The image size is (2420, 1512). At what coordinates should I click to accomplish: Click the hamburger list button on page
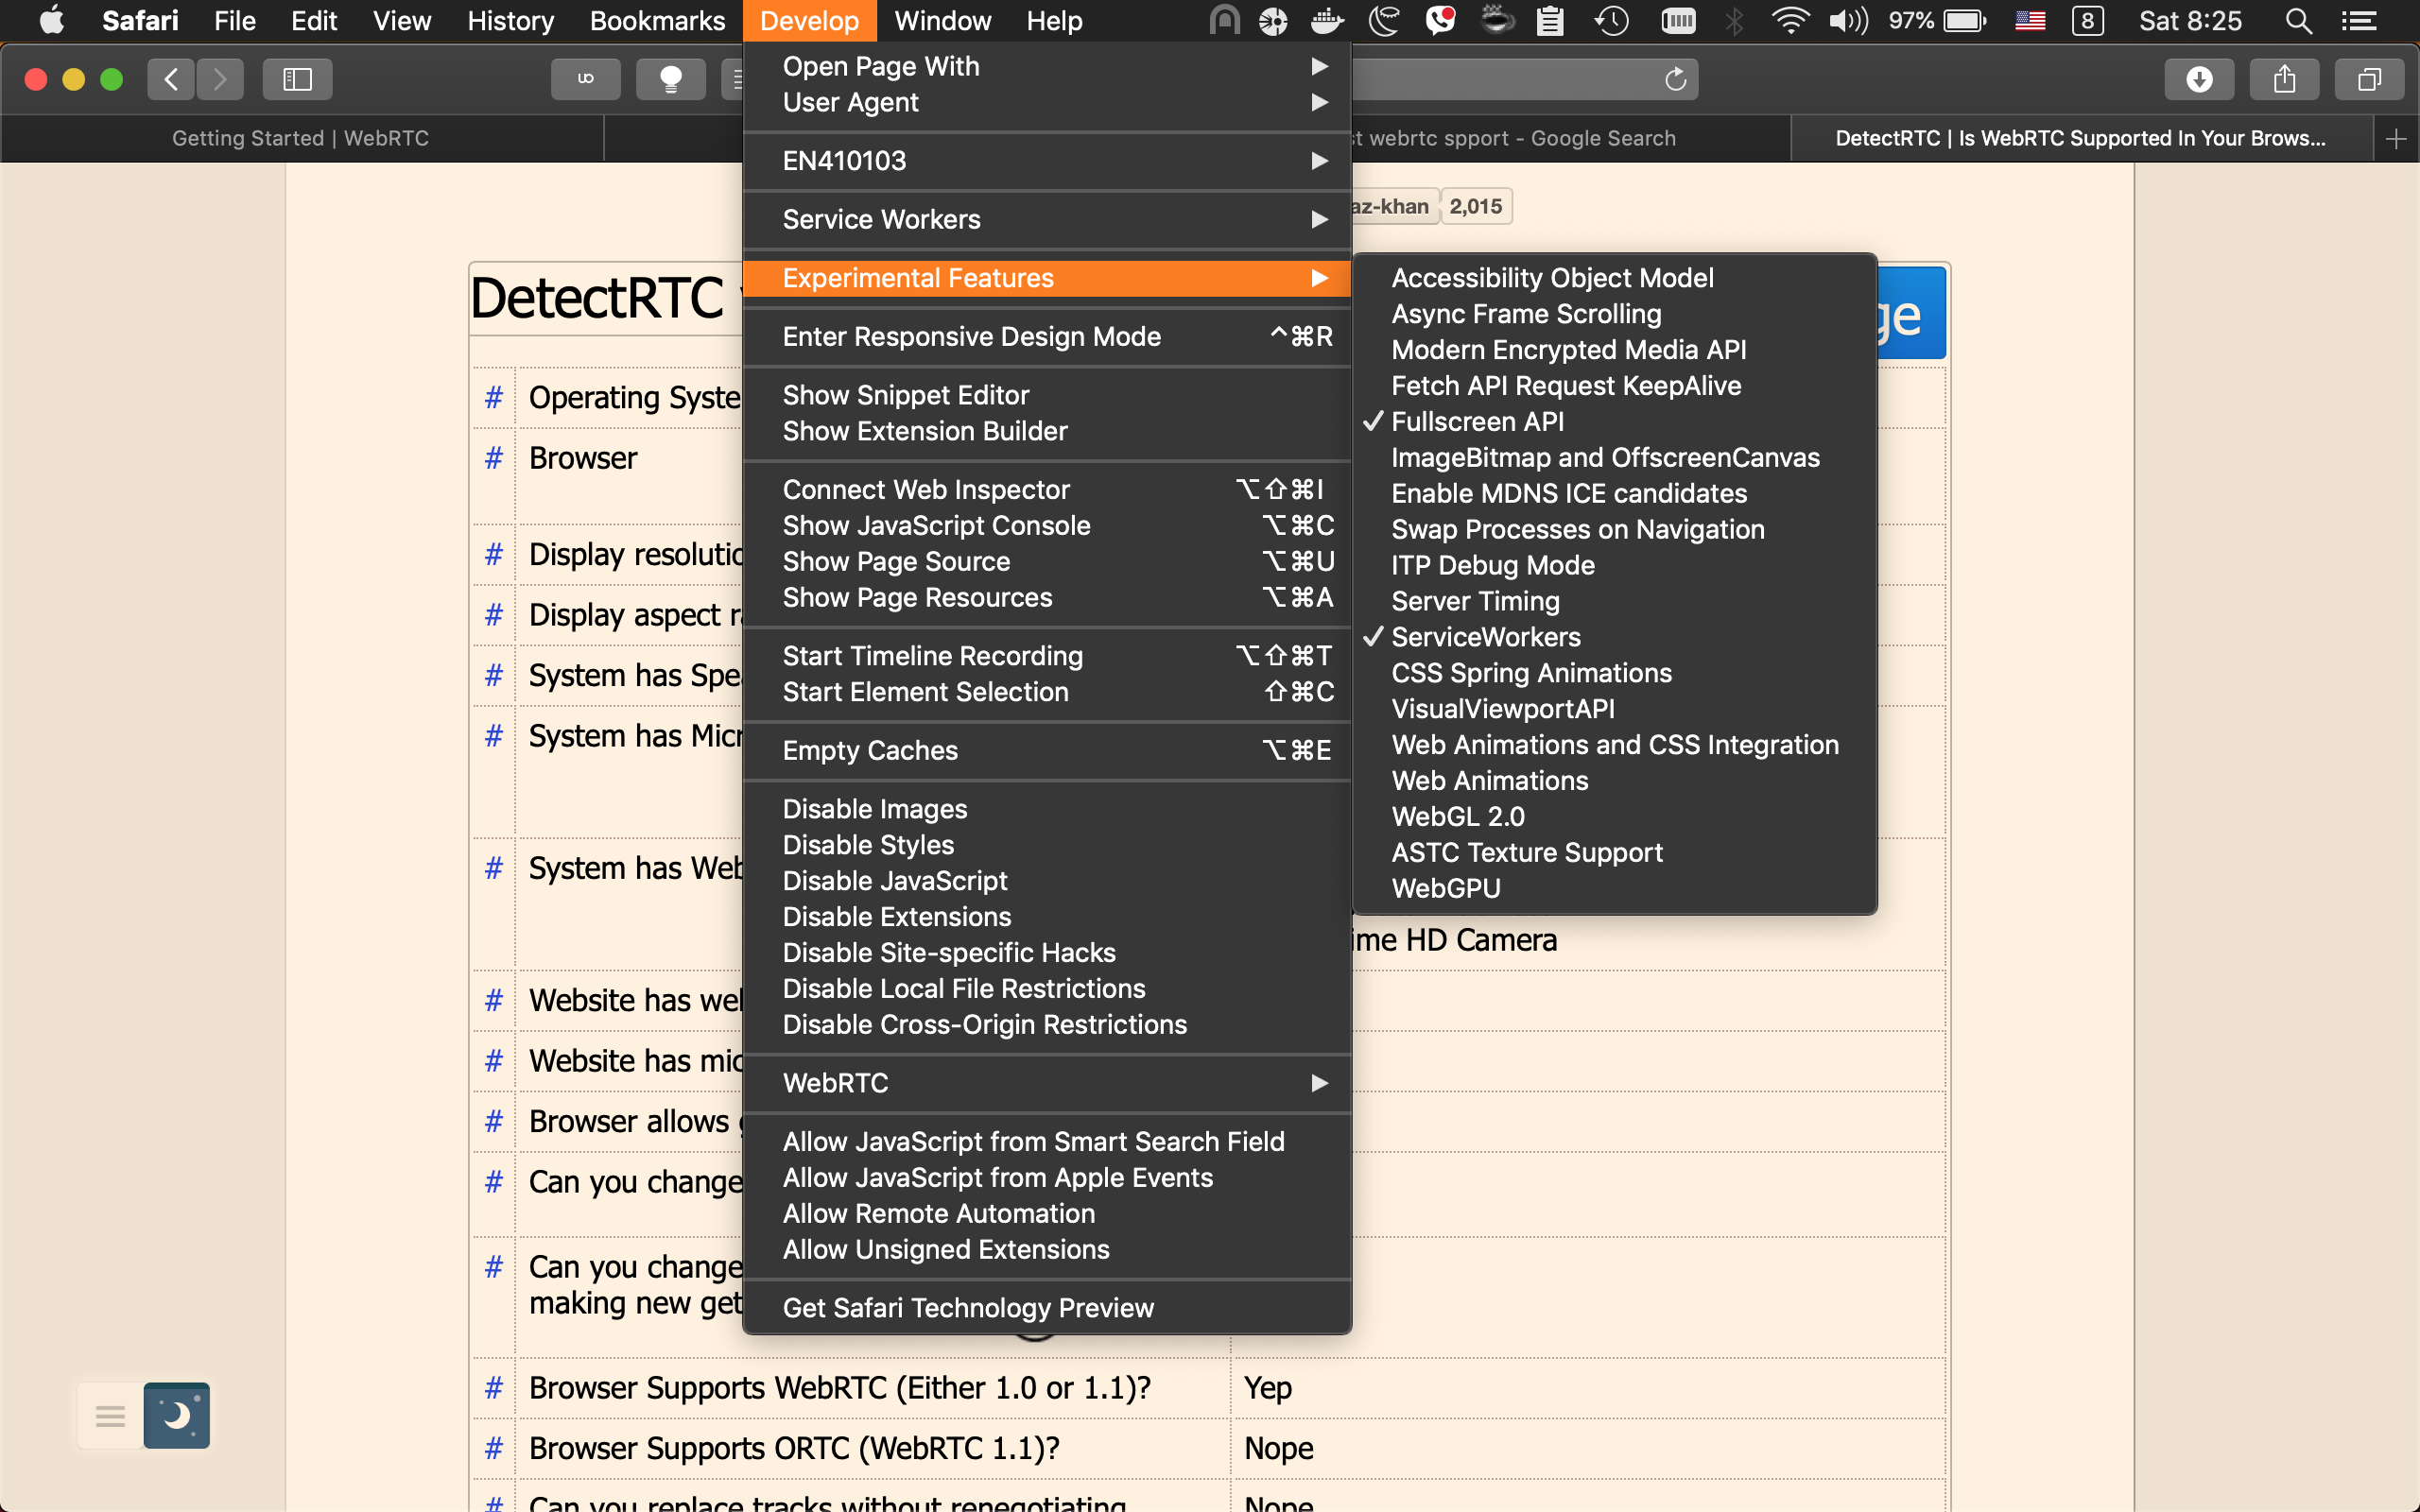pyautogui.click(x=110, y=1415)
